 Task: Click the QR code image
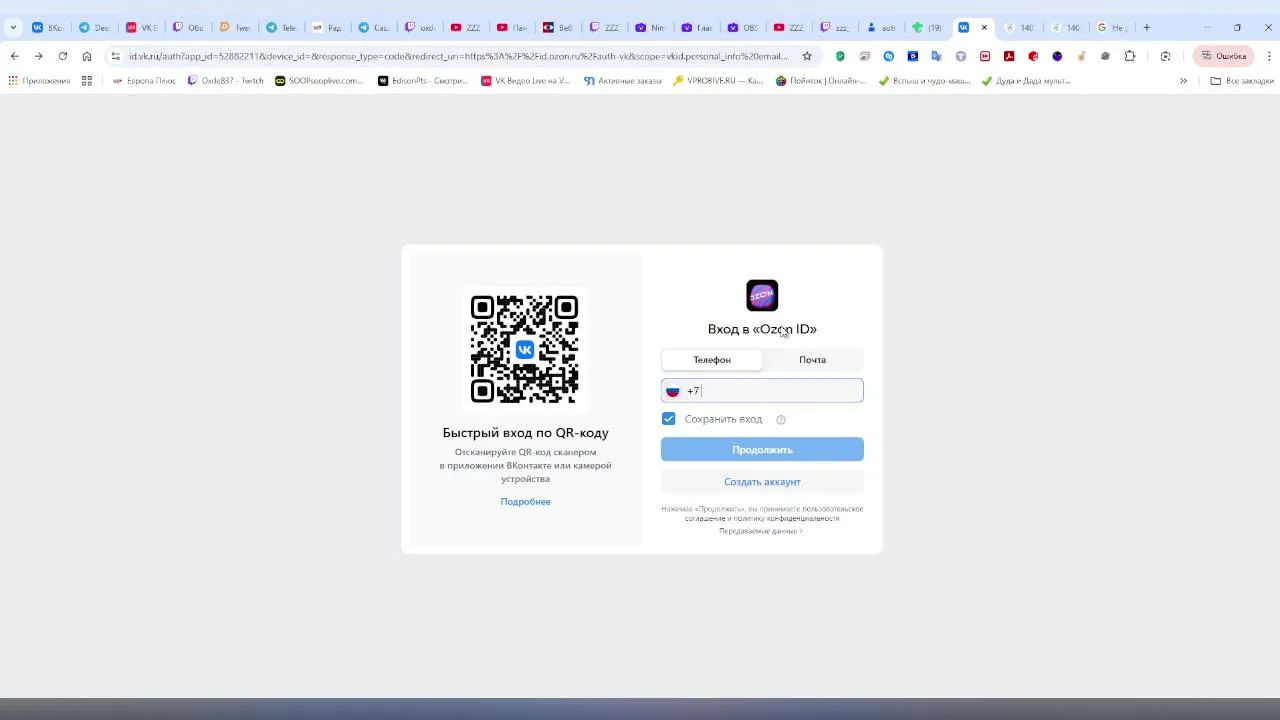pyautogui.click(x=525, y=349)
